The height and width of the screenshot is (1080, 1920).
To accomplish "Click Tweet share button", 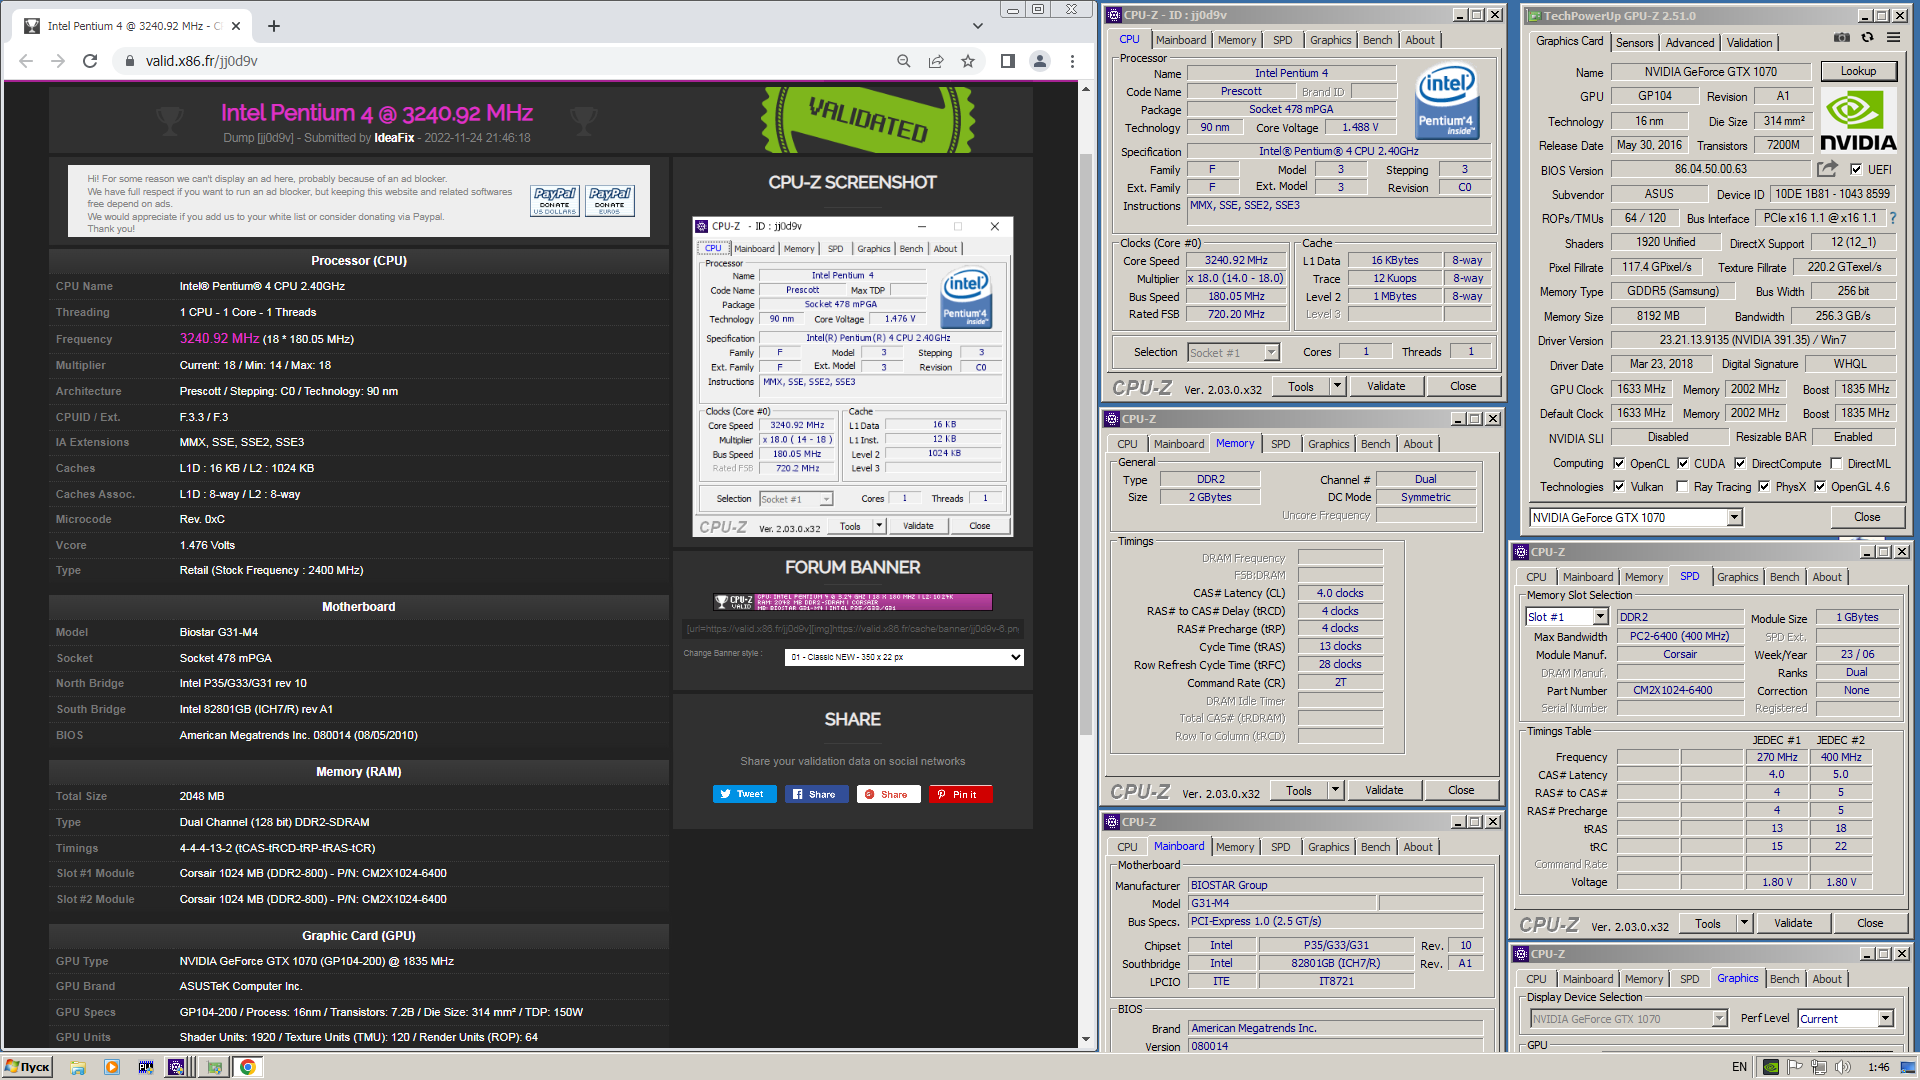I will pos(744,794).
